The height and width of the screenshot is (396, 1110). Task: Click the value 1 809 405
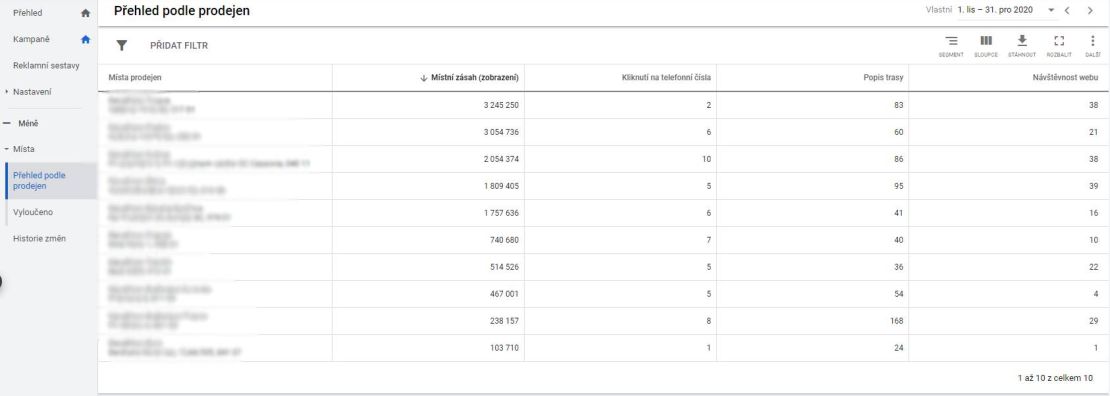point(500,186)
